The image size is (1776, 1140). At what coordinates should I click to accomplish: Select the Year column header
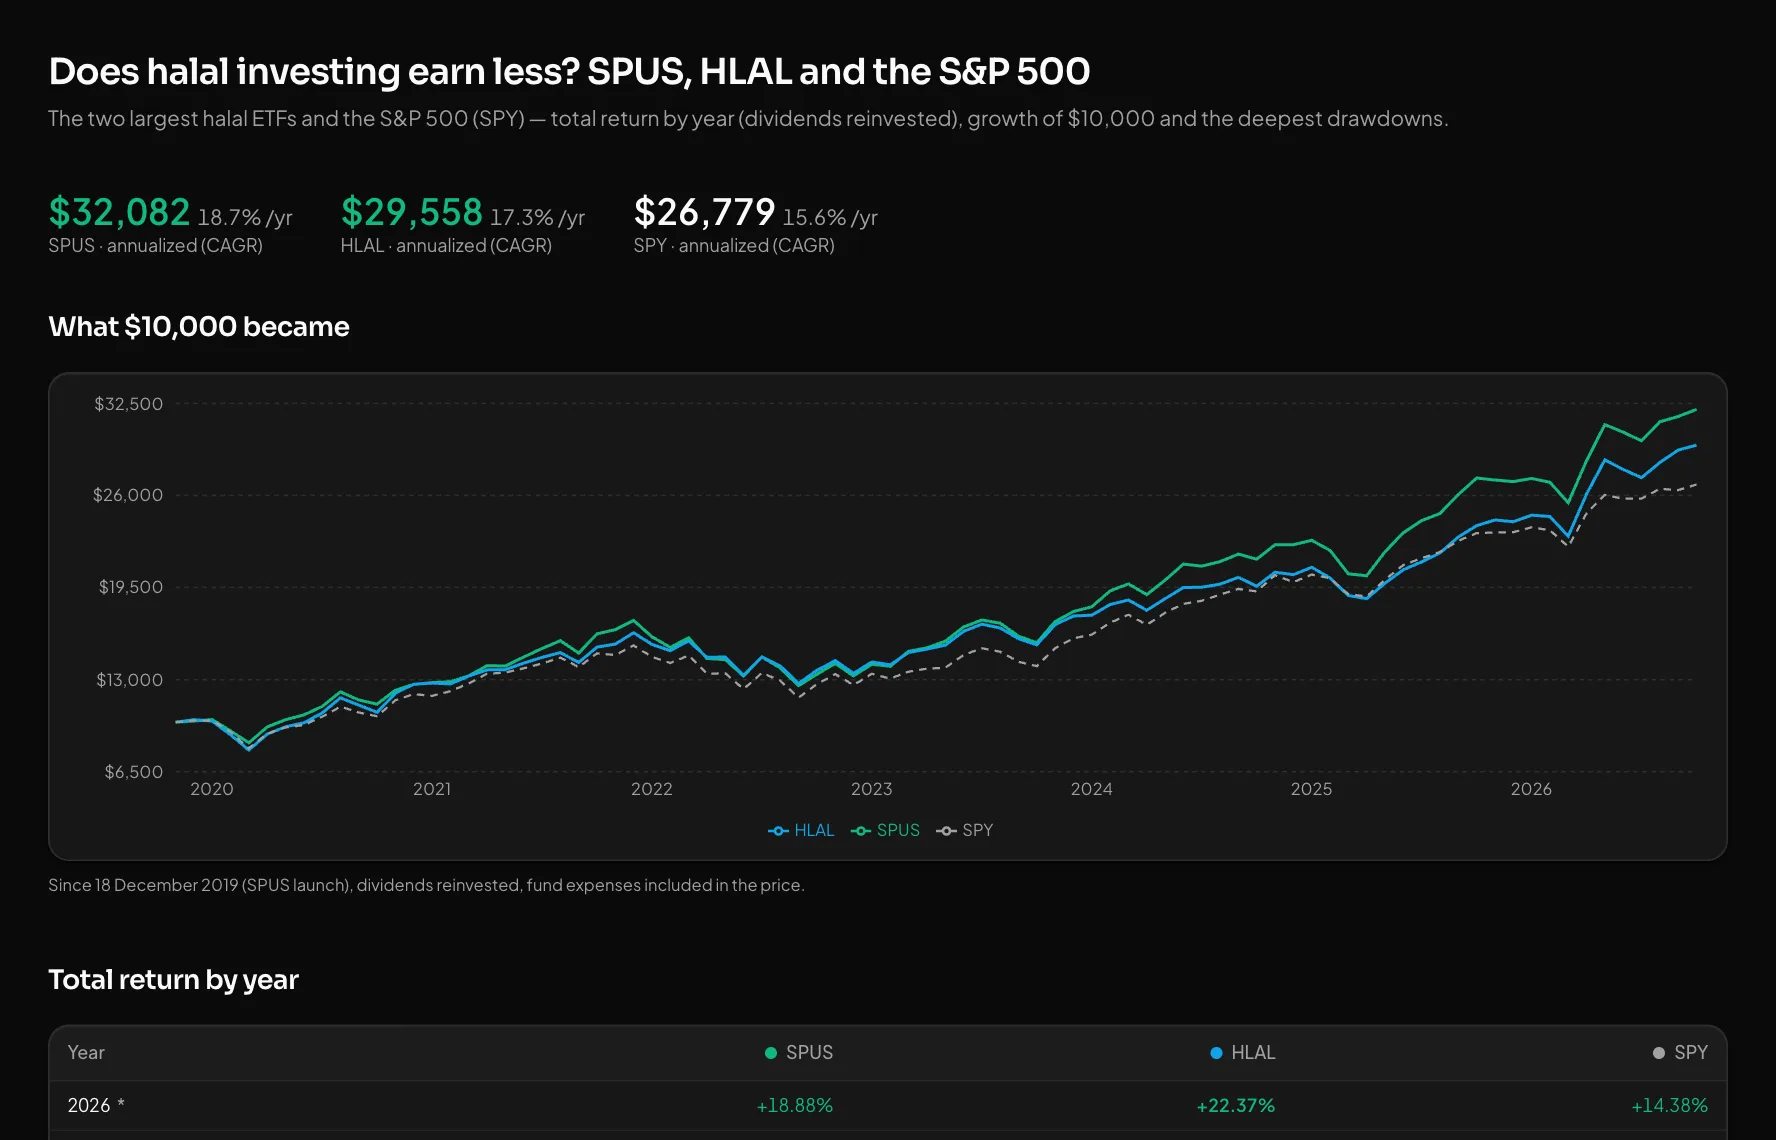86,1053
